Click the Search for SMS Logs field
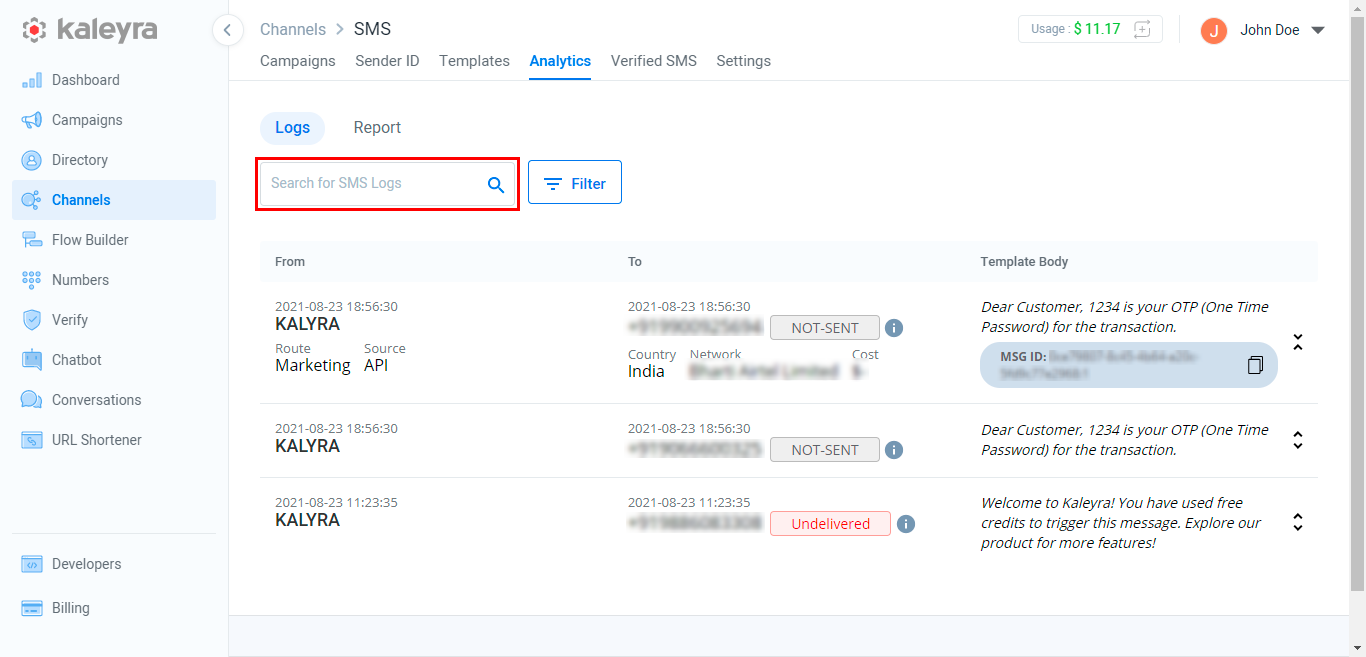Viewport: 1366px width, 657px height. (387, 184)
